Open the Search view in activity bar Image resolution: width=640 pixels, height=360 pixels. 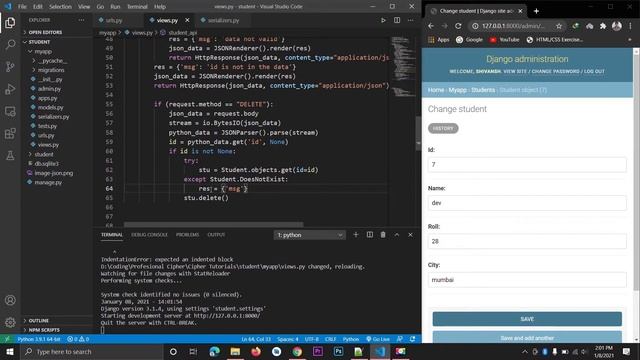pos(10,44)
